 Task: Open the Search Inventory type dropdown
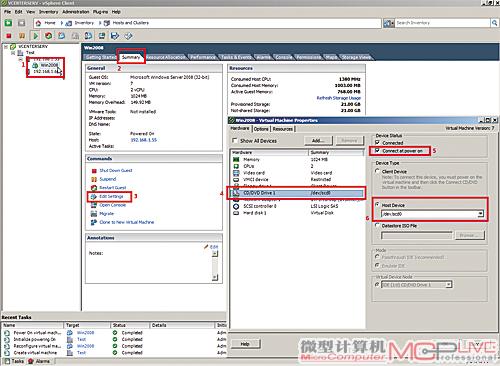[389, 23]
